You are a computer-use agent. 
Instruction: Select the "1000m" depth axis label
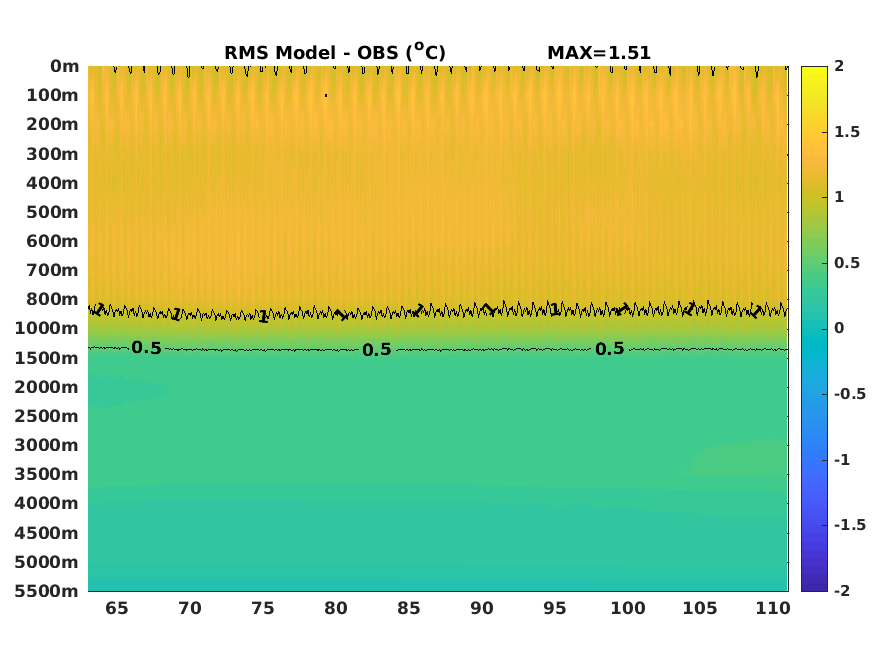tap(47, 328)
